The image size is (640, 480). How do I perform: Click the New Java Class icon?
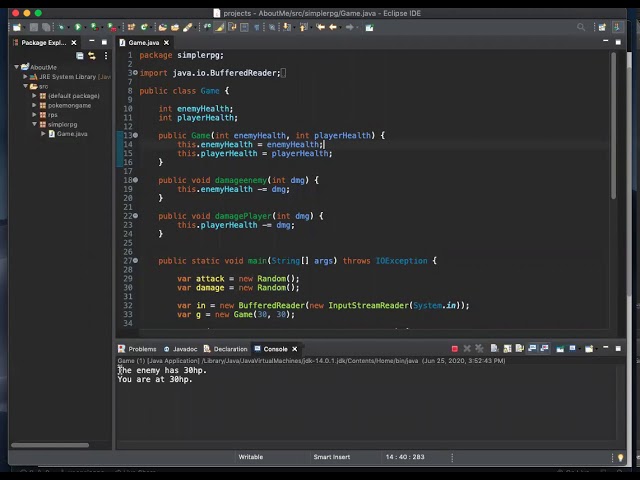144,27
